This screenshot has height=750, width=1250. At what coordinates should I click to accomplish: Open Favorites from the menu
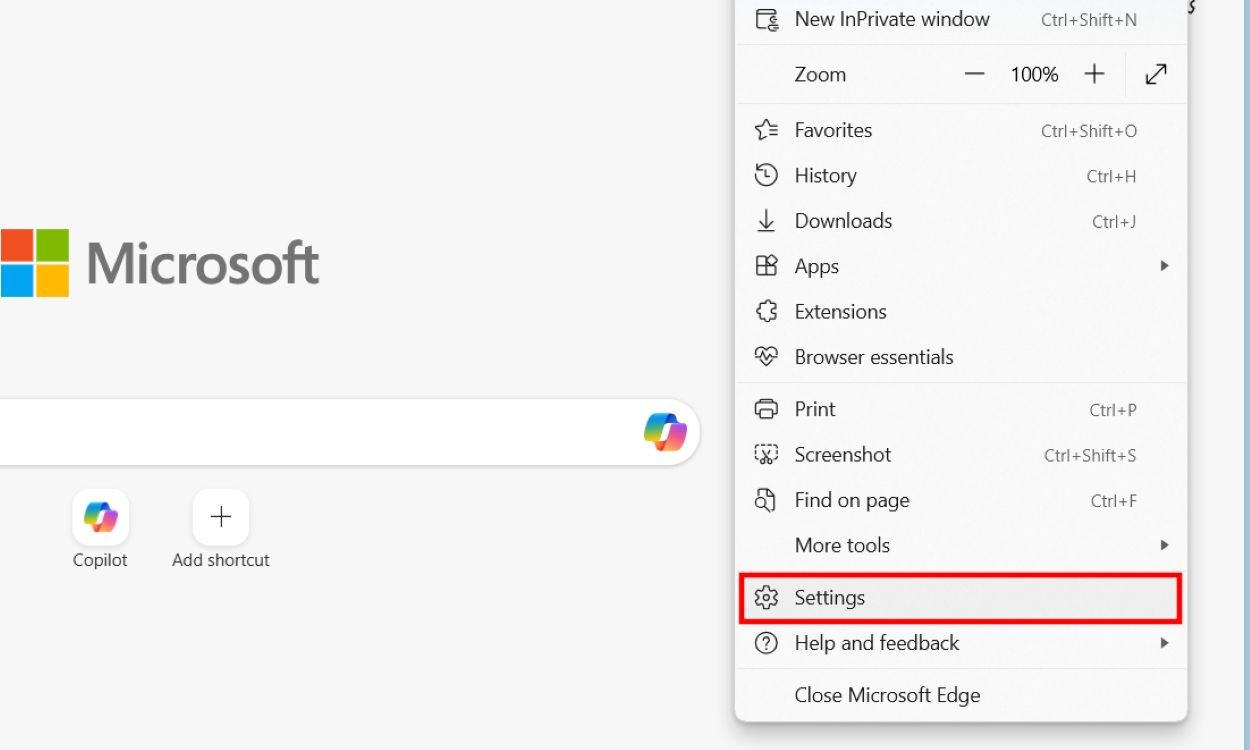pos(961,130)
